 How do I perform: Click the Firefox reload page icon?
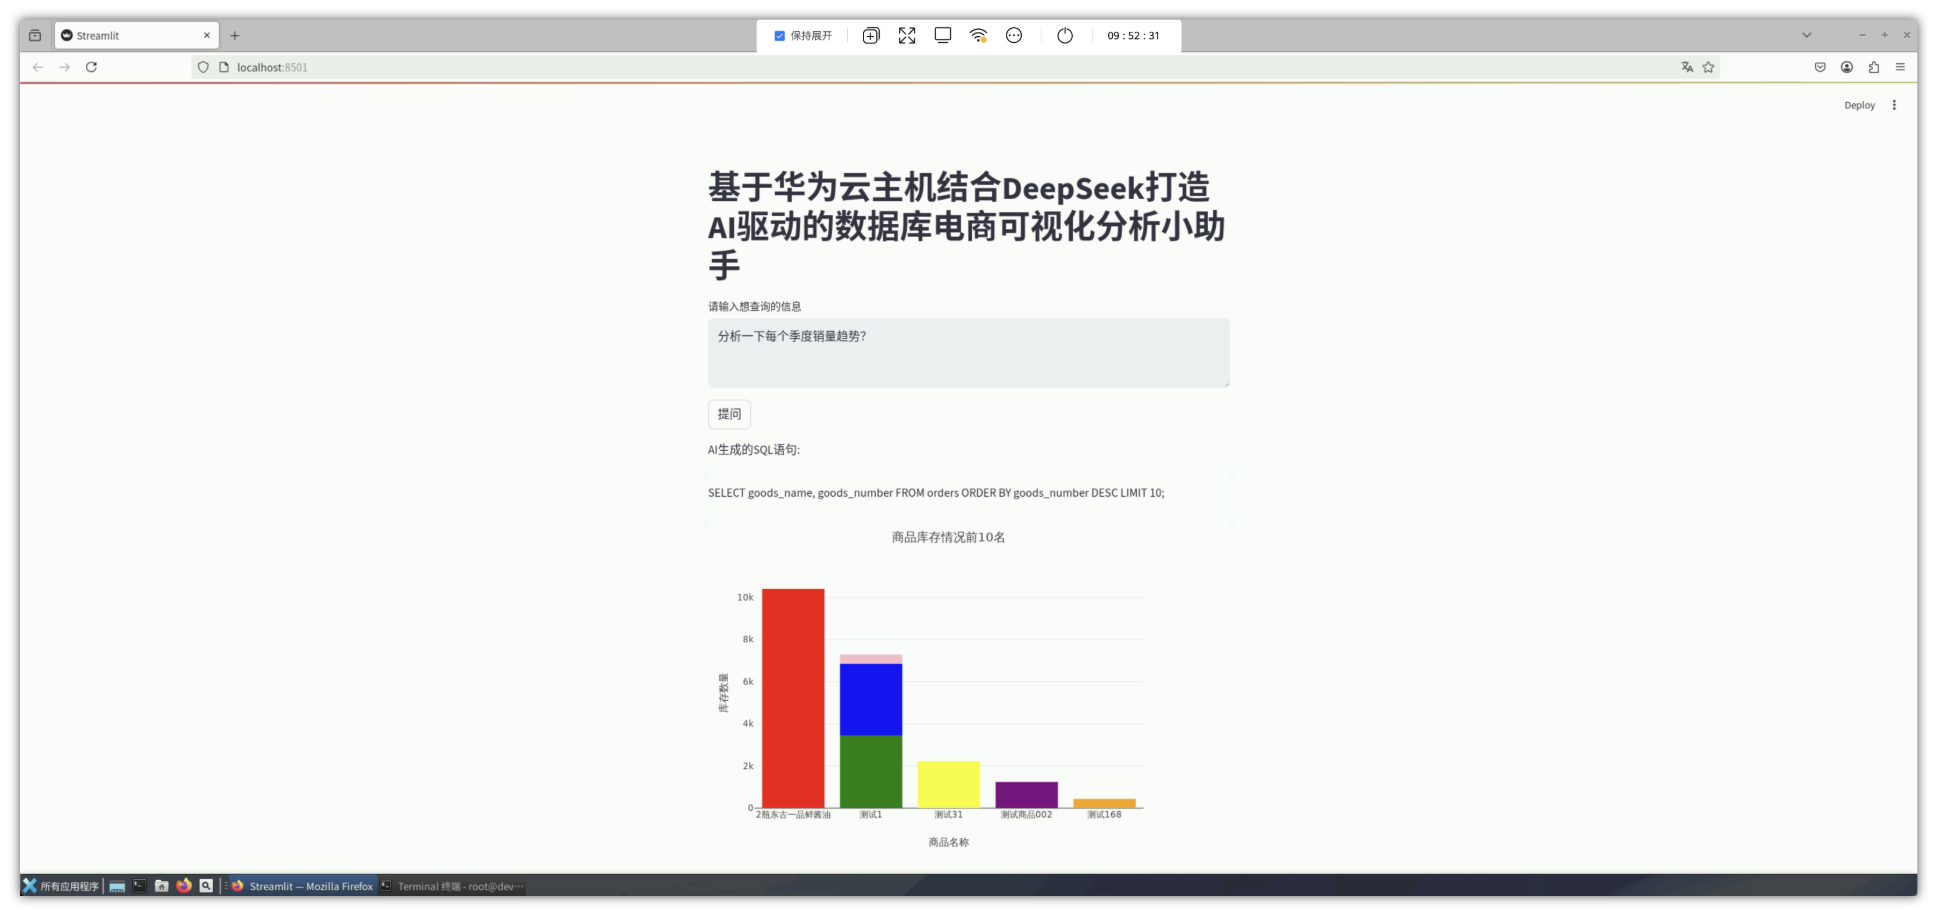(91, 67)
